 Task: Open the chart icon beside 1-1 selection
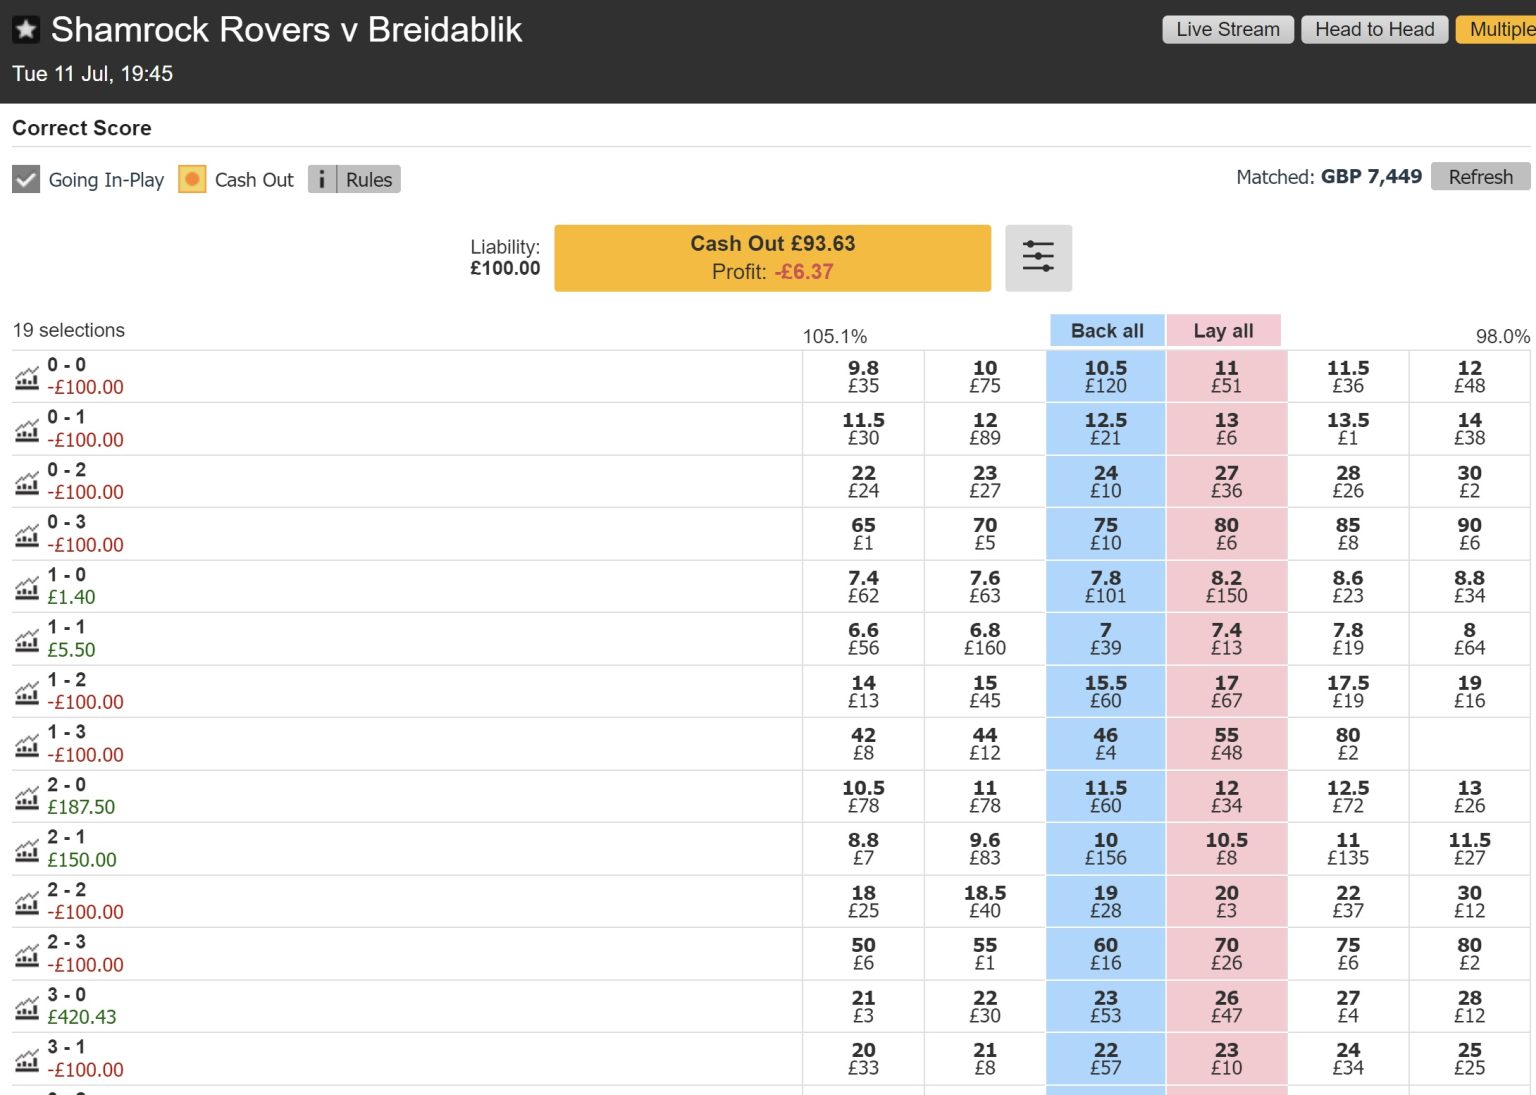(x=26, y=640)
